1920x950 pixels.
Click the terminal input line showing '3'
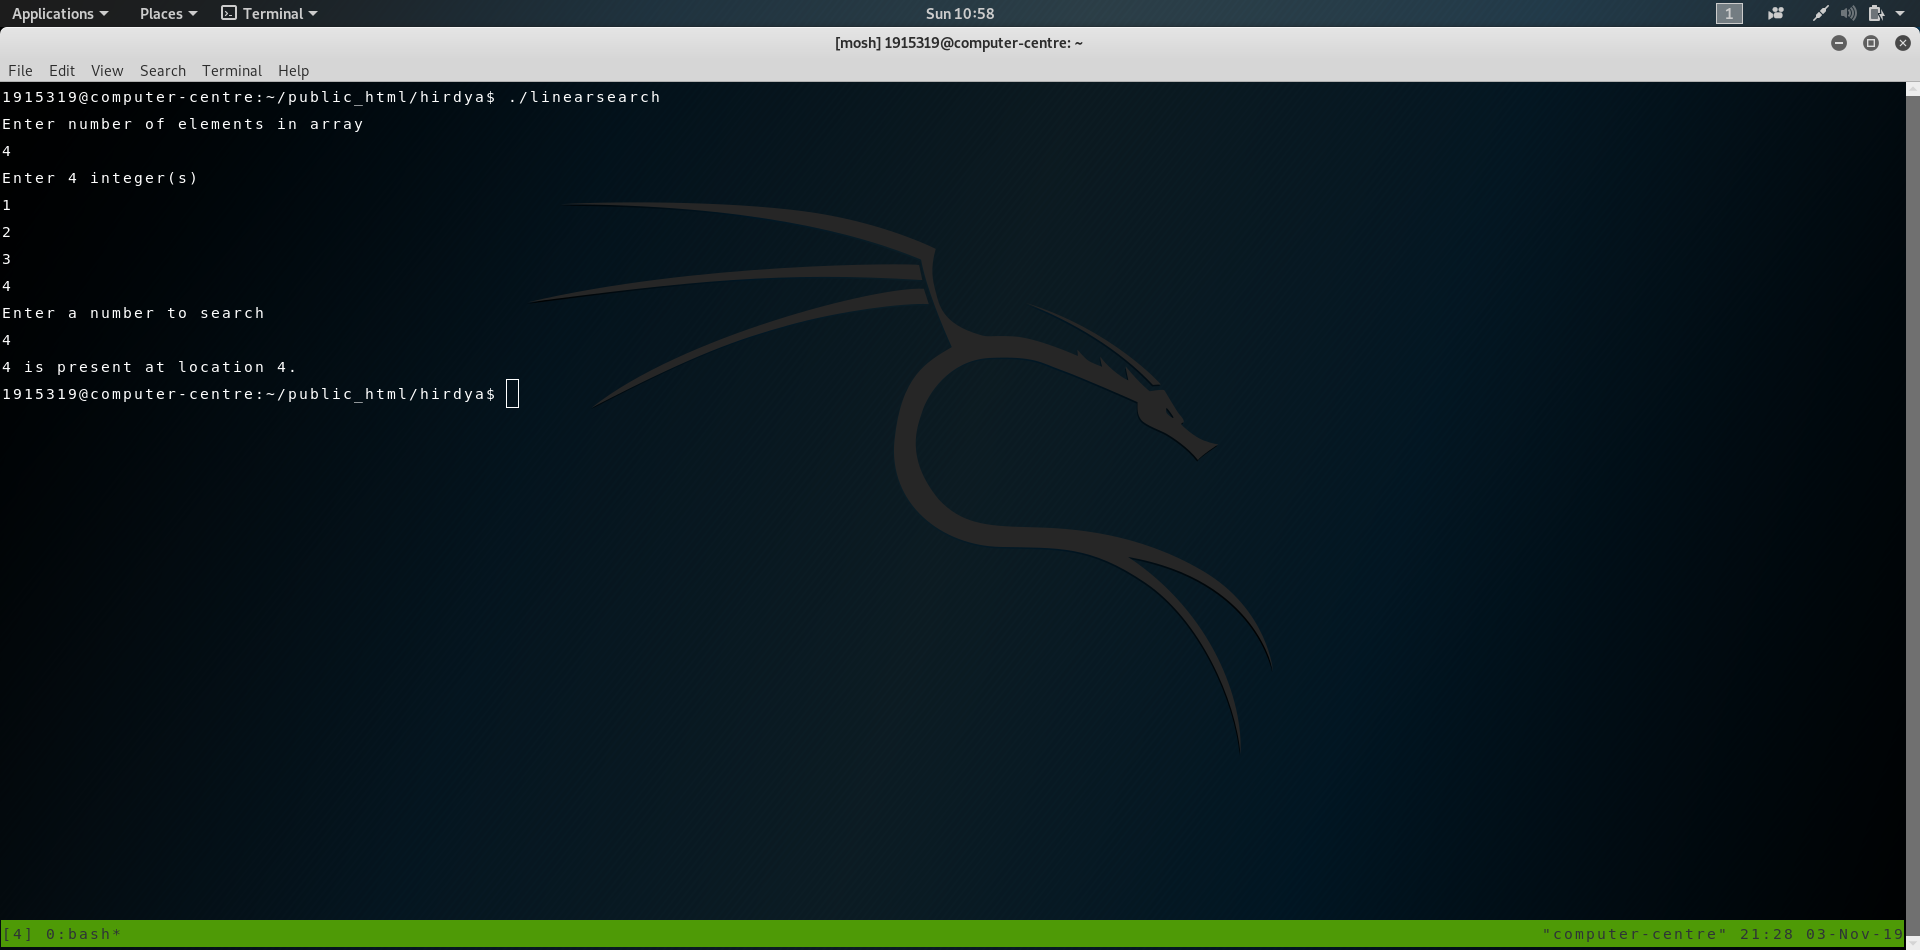pyautogui.click(x=7, y=259)
